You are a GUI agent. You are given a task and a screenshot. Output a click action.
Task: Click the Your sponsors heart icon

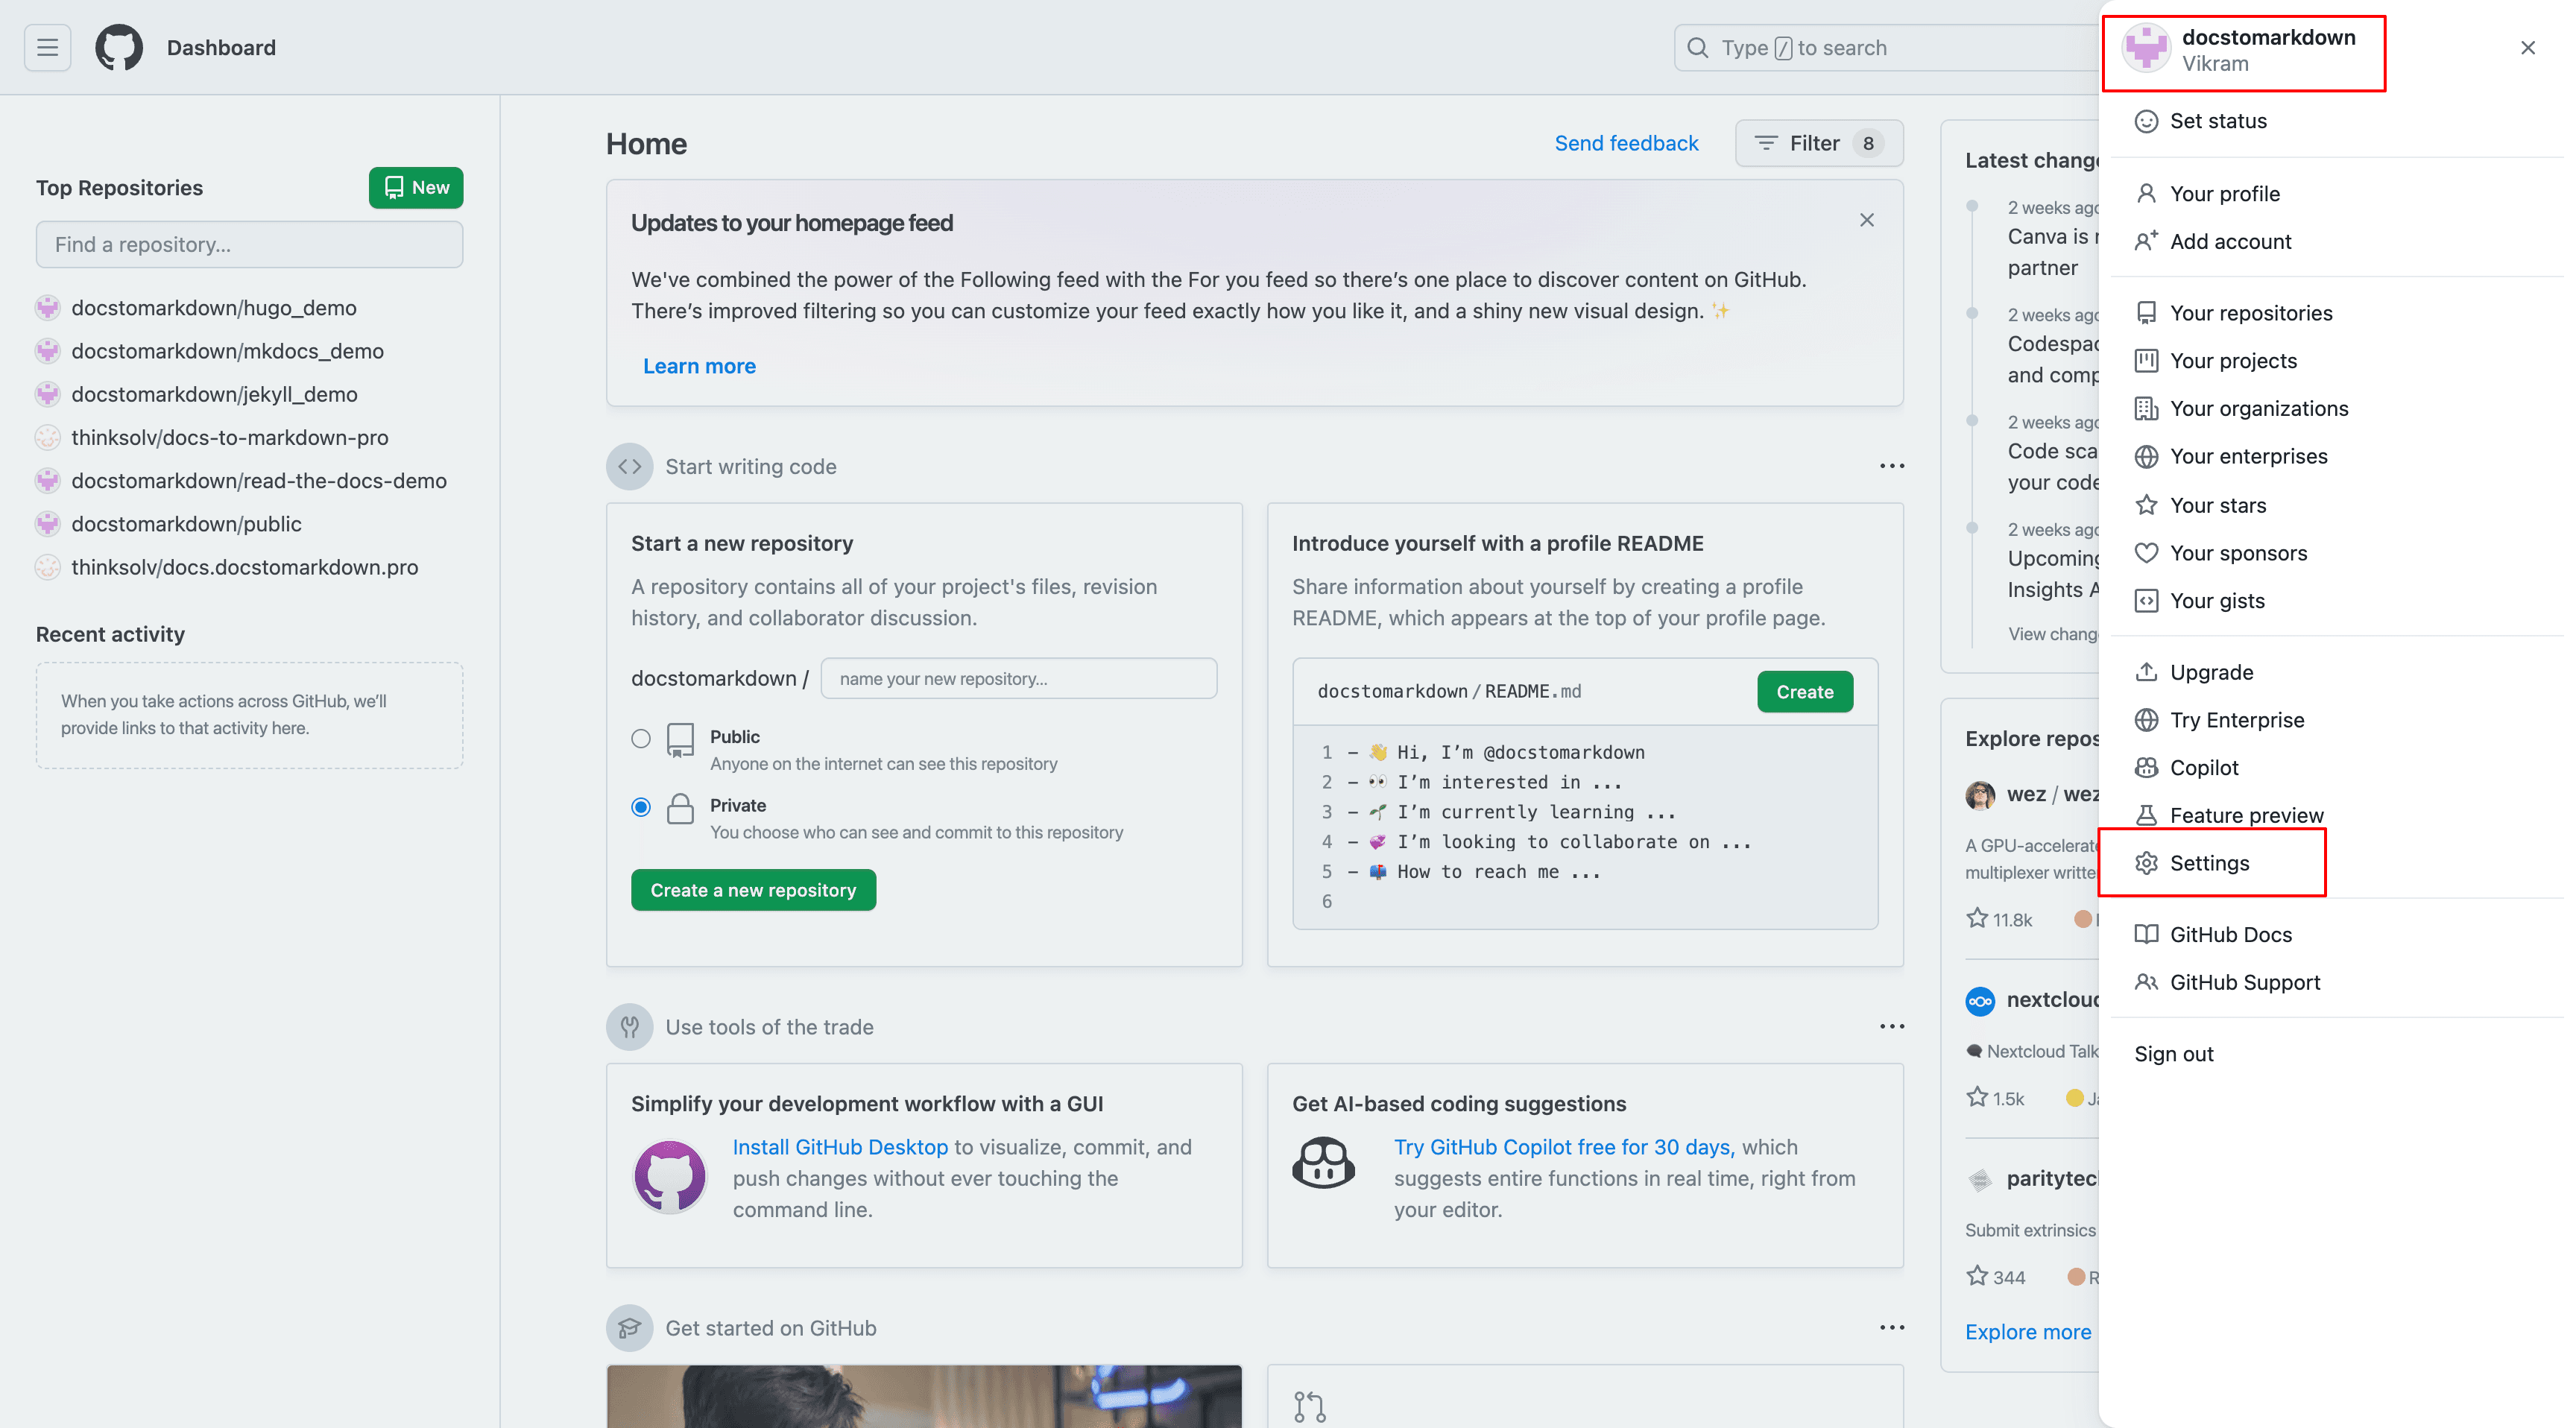pyautogui.click(x=2145, y=553)
